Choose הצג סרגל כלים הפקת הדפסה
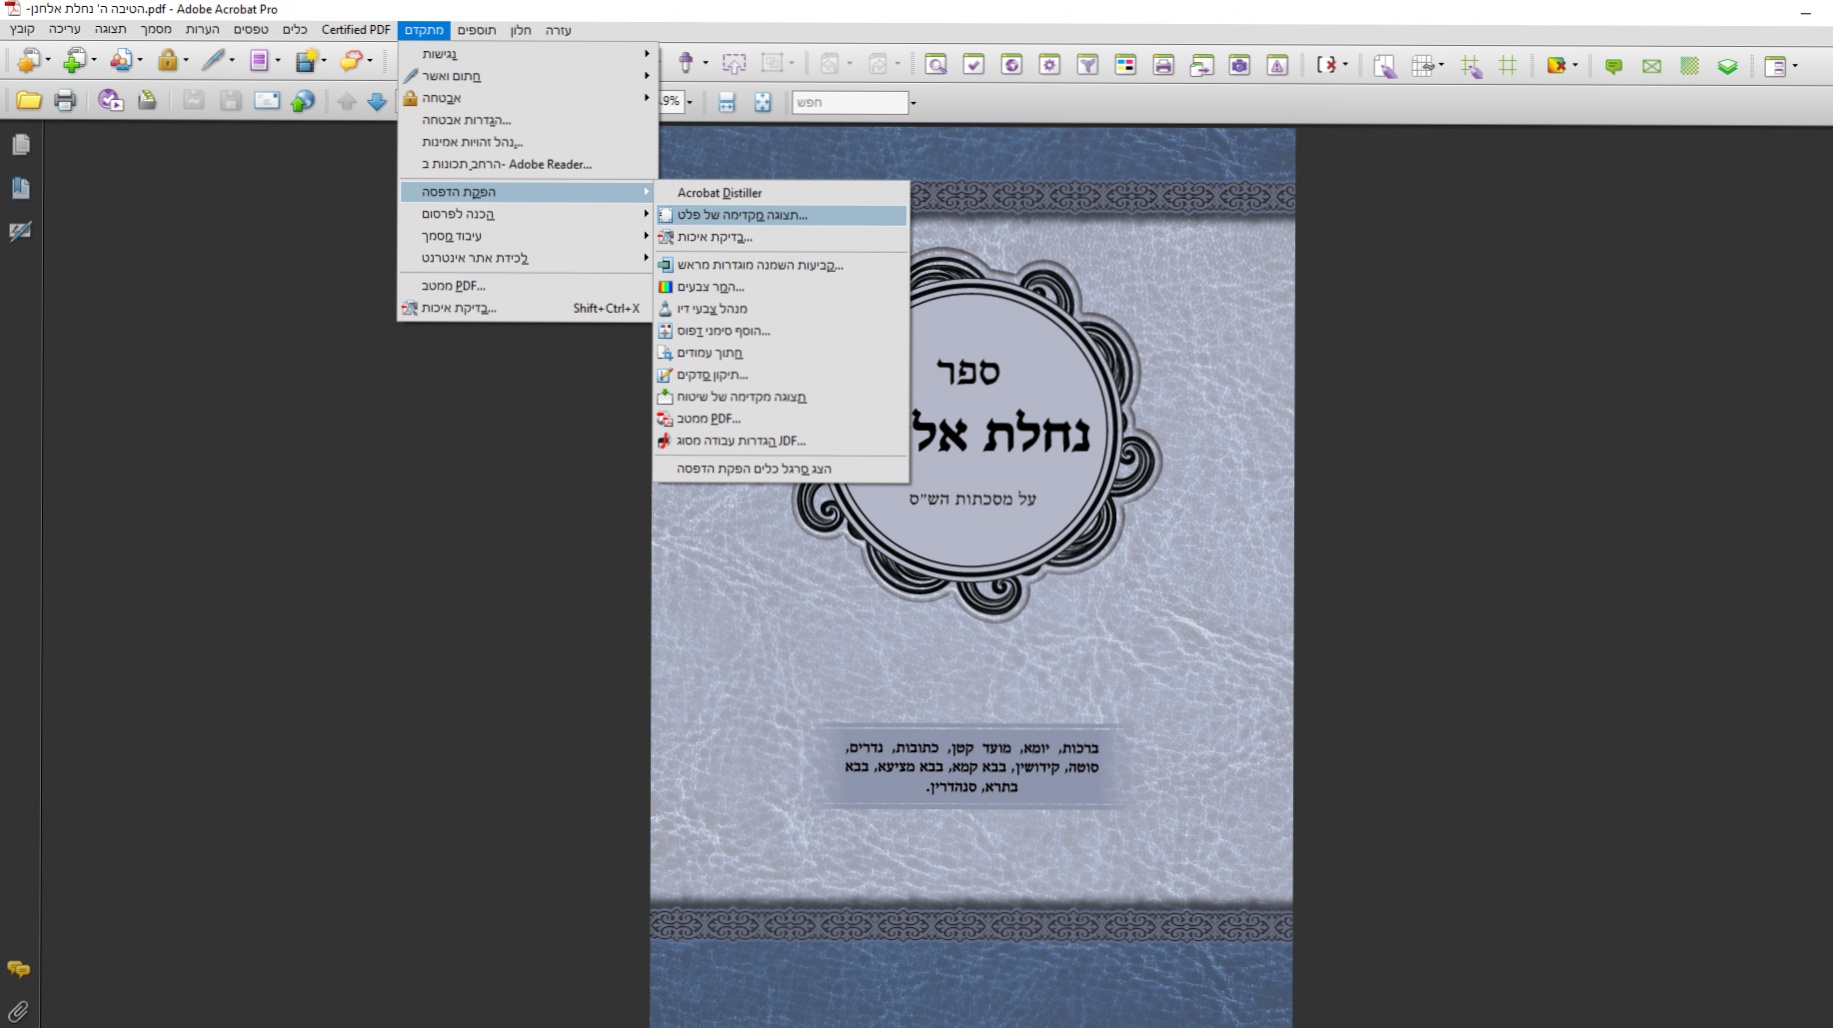 [781, 469]
